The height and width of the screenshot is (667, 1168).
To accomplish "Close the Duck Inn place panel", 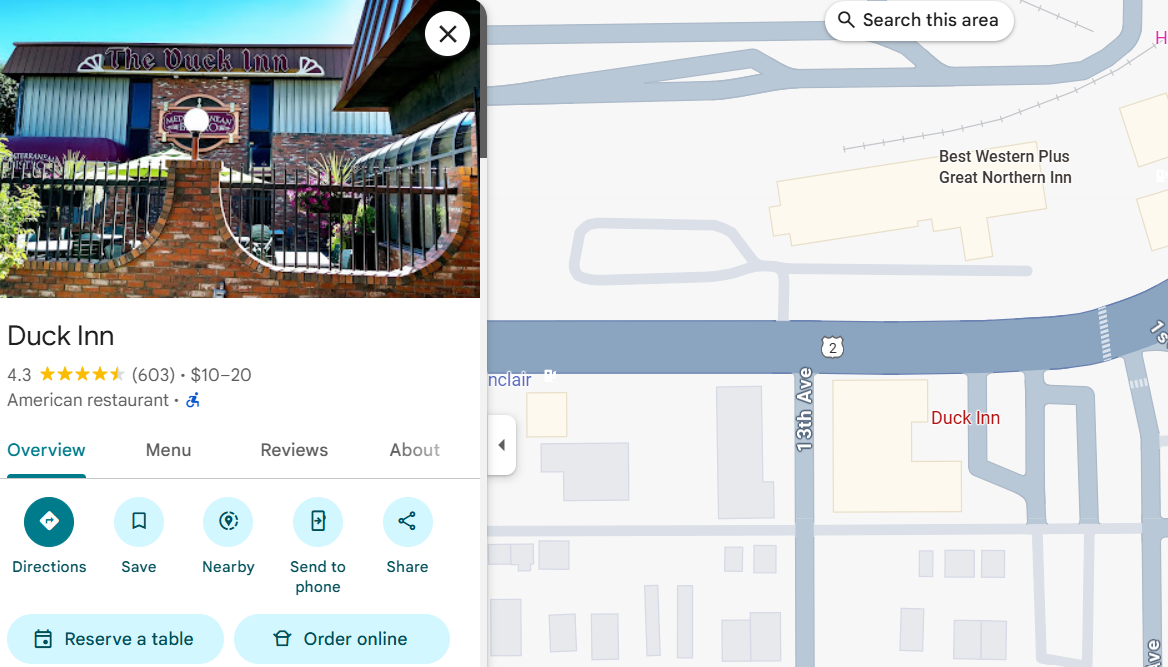I will [x=447, y=34].
